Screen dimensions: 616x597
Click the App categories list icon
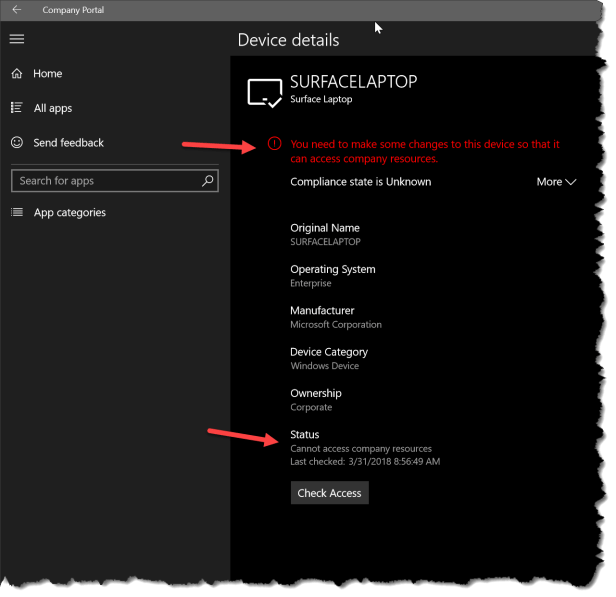[x=17, y=212]
